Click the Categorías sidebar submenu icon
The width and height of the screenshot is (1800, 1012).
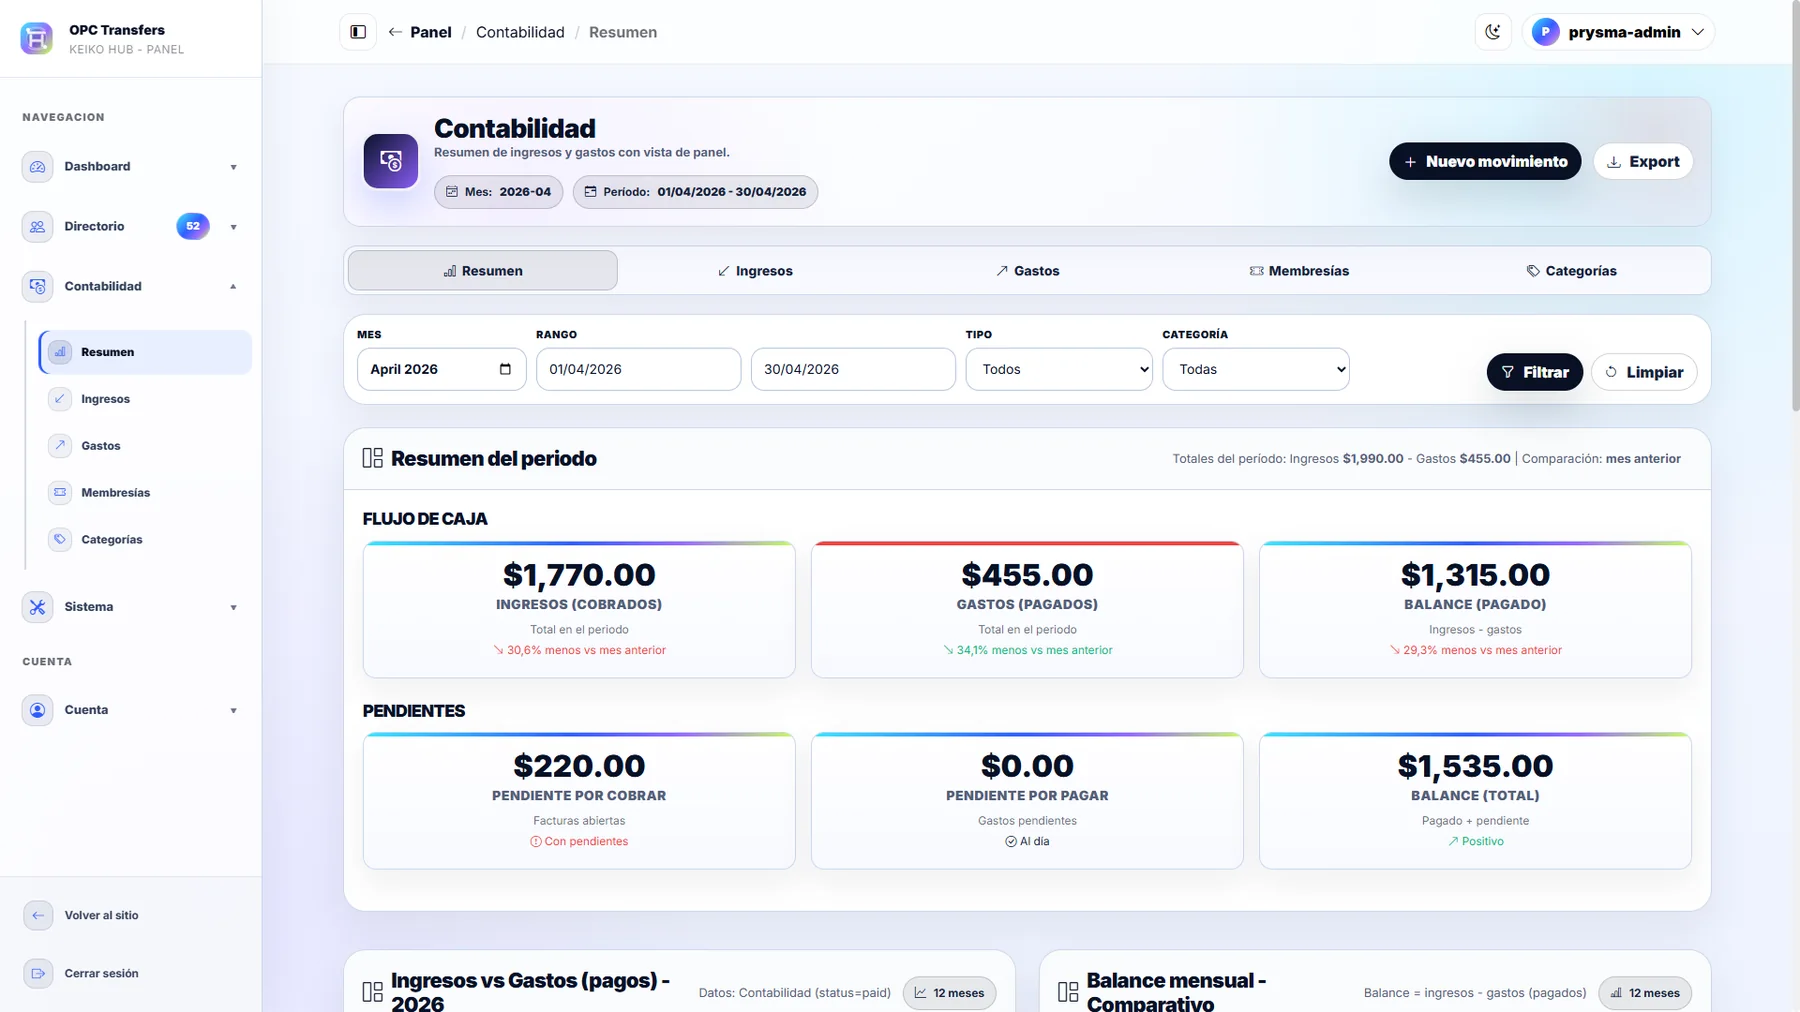coord(60,540)
